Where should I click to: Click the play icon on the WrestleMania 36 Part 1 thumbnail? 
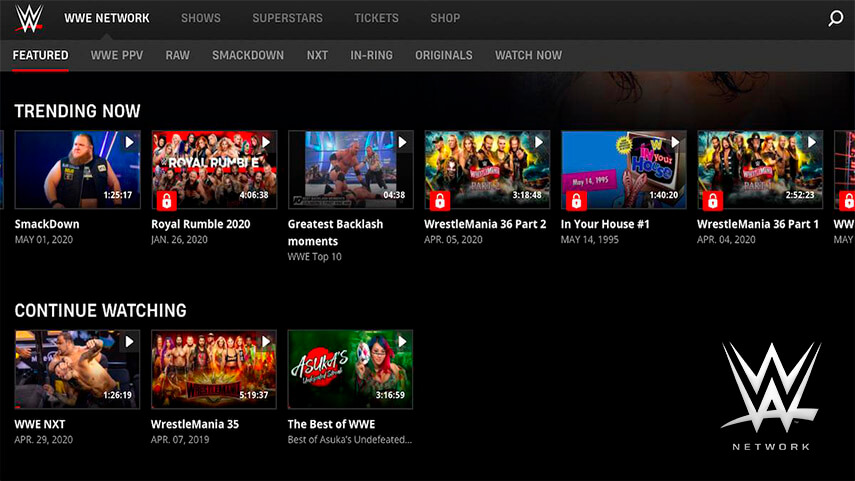click(x=812, y=142)
